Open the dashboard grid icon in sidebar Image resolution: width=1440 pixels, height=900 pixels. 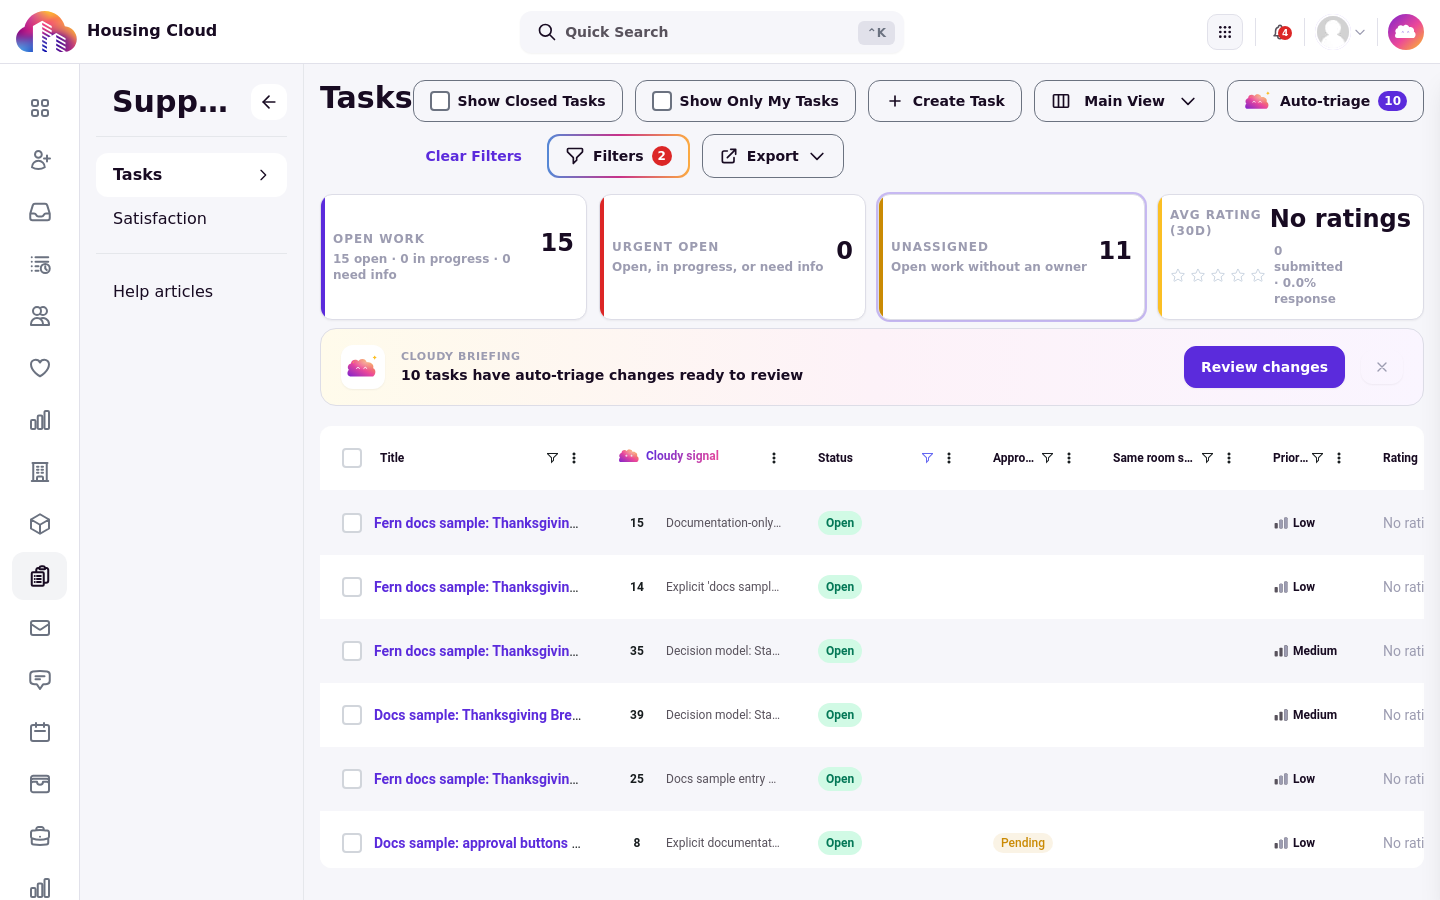pos(40,108)
